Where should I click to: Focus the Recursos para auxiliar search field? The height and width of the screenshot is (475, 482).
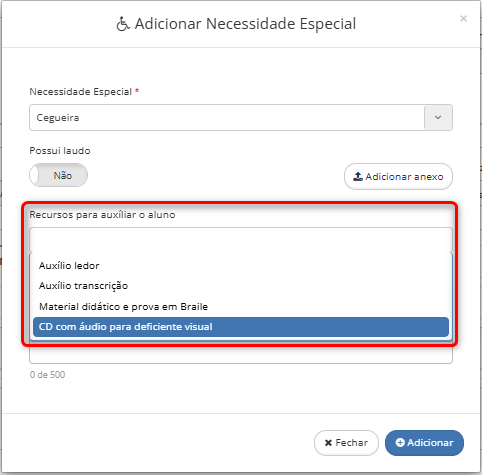click(x=241, y=240)
